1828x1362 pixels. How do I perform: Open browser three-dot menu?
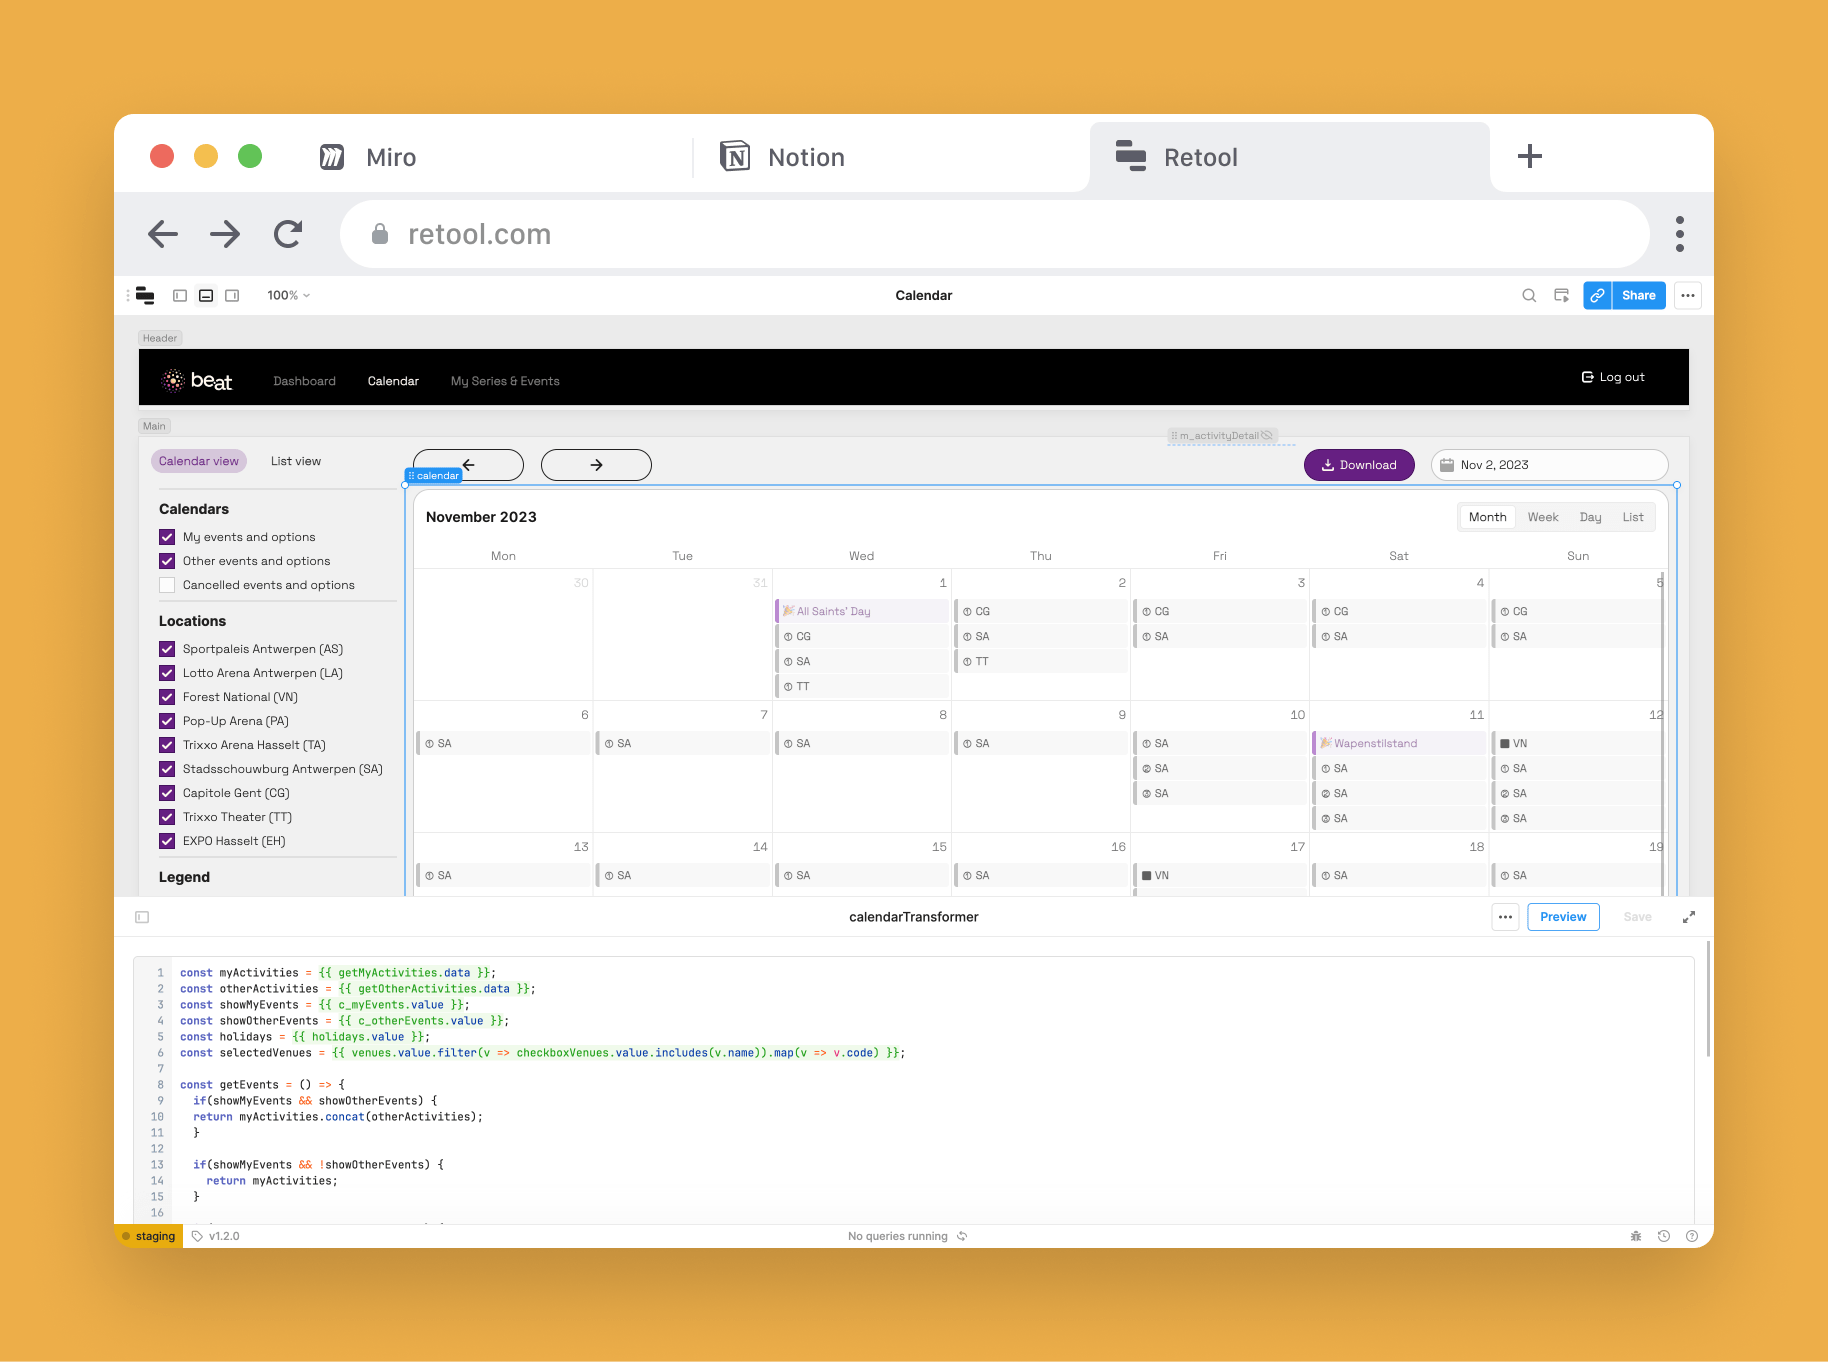[1680, 234]
